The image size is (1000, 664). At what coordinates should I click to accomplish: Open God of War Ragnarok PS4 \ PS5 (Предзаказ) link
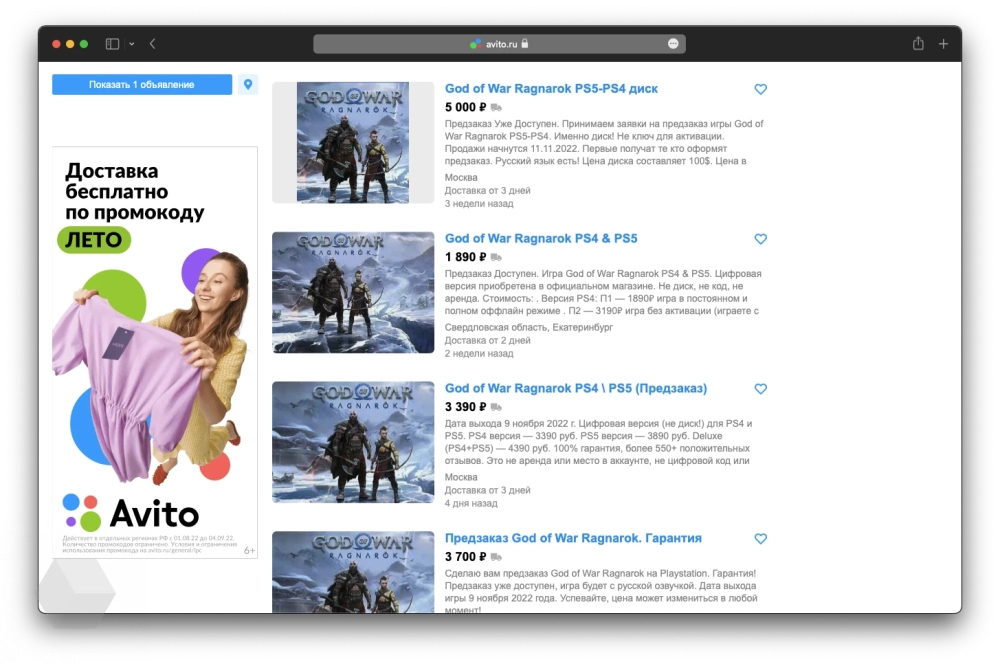[x=575, y=388]
